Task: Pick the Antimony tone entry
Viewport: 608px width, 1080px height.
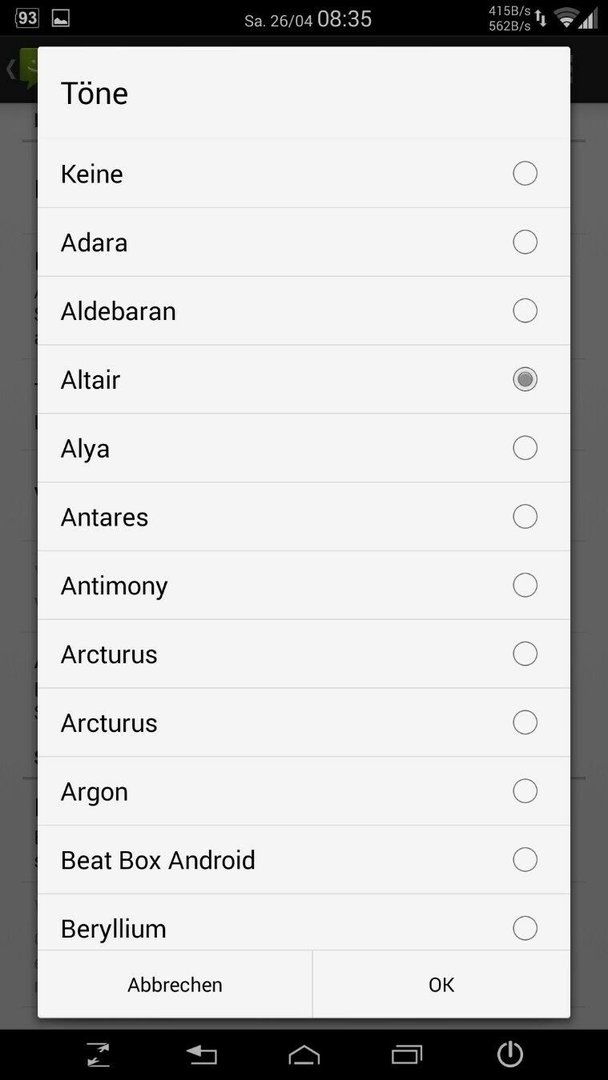Action: click(304, 585)
